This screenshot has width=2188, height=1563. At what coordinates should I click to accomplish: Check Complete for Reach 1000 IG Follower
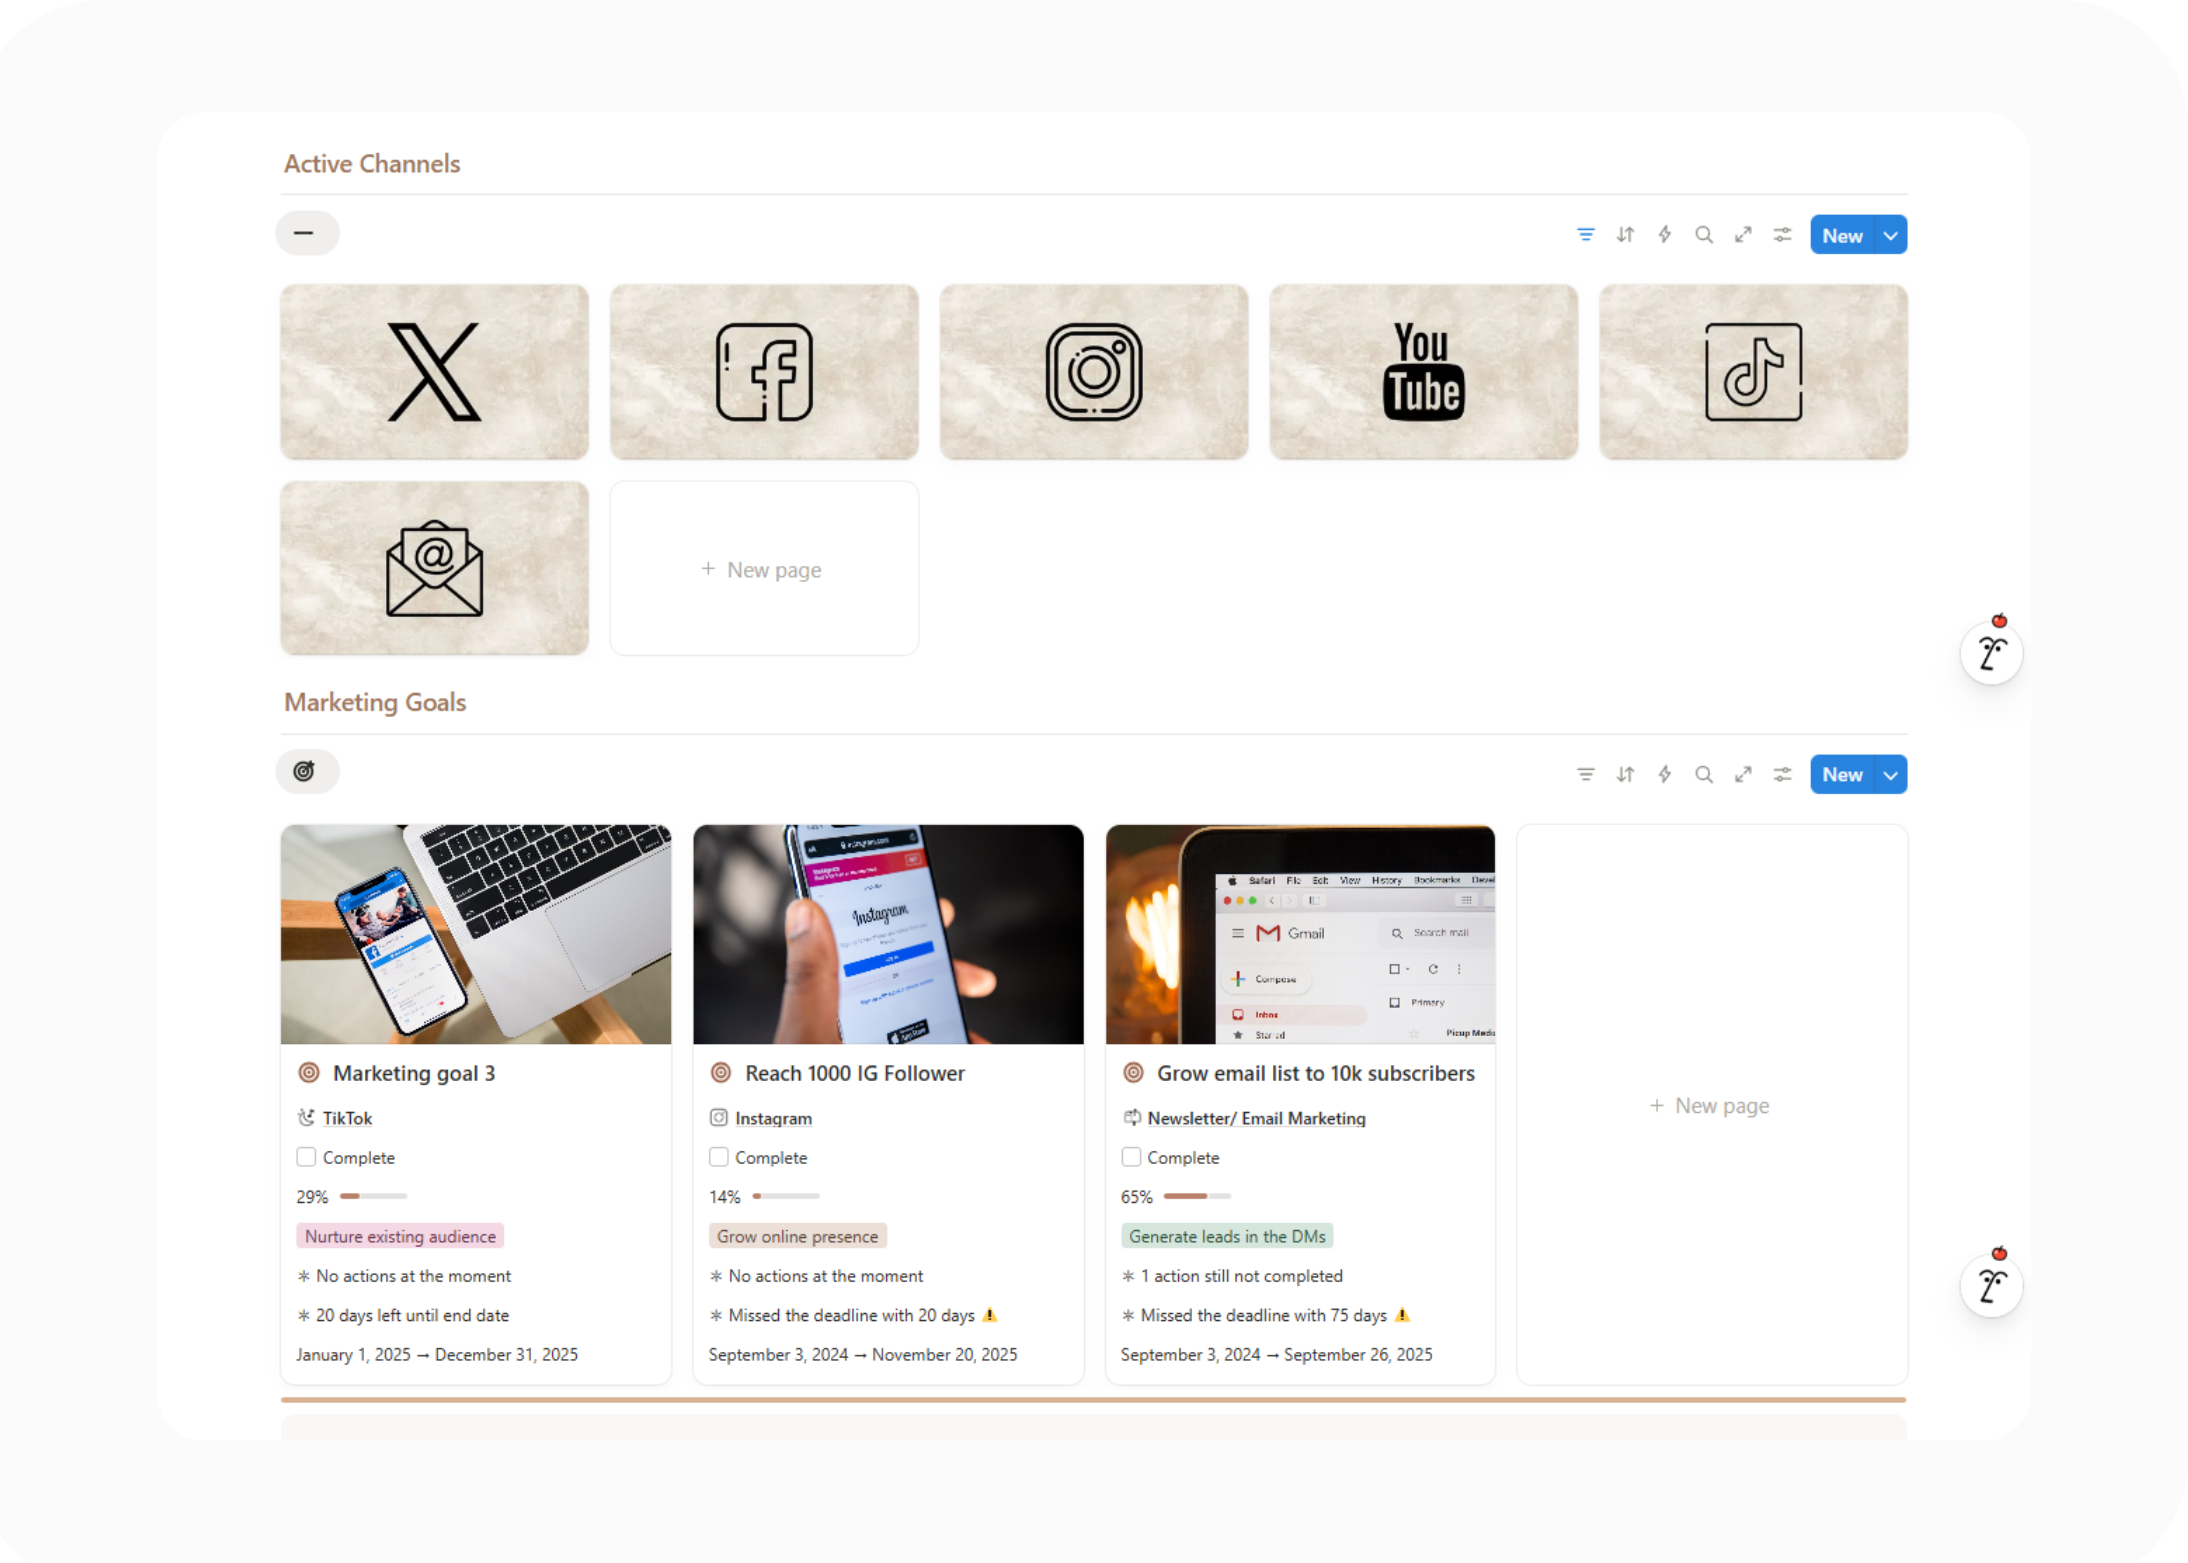click(x=719, y=1157)
